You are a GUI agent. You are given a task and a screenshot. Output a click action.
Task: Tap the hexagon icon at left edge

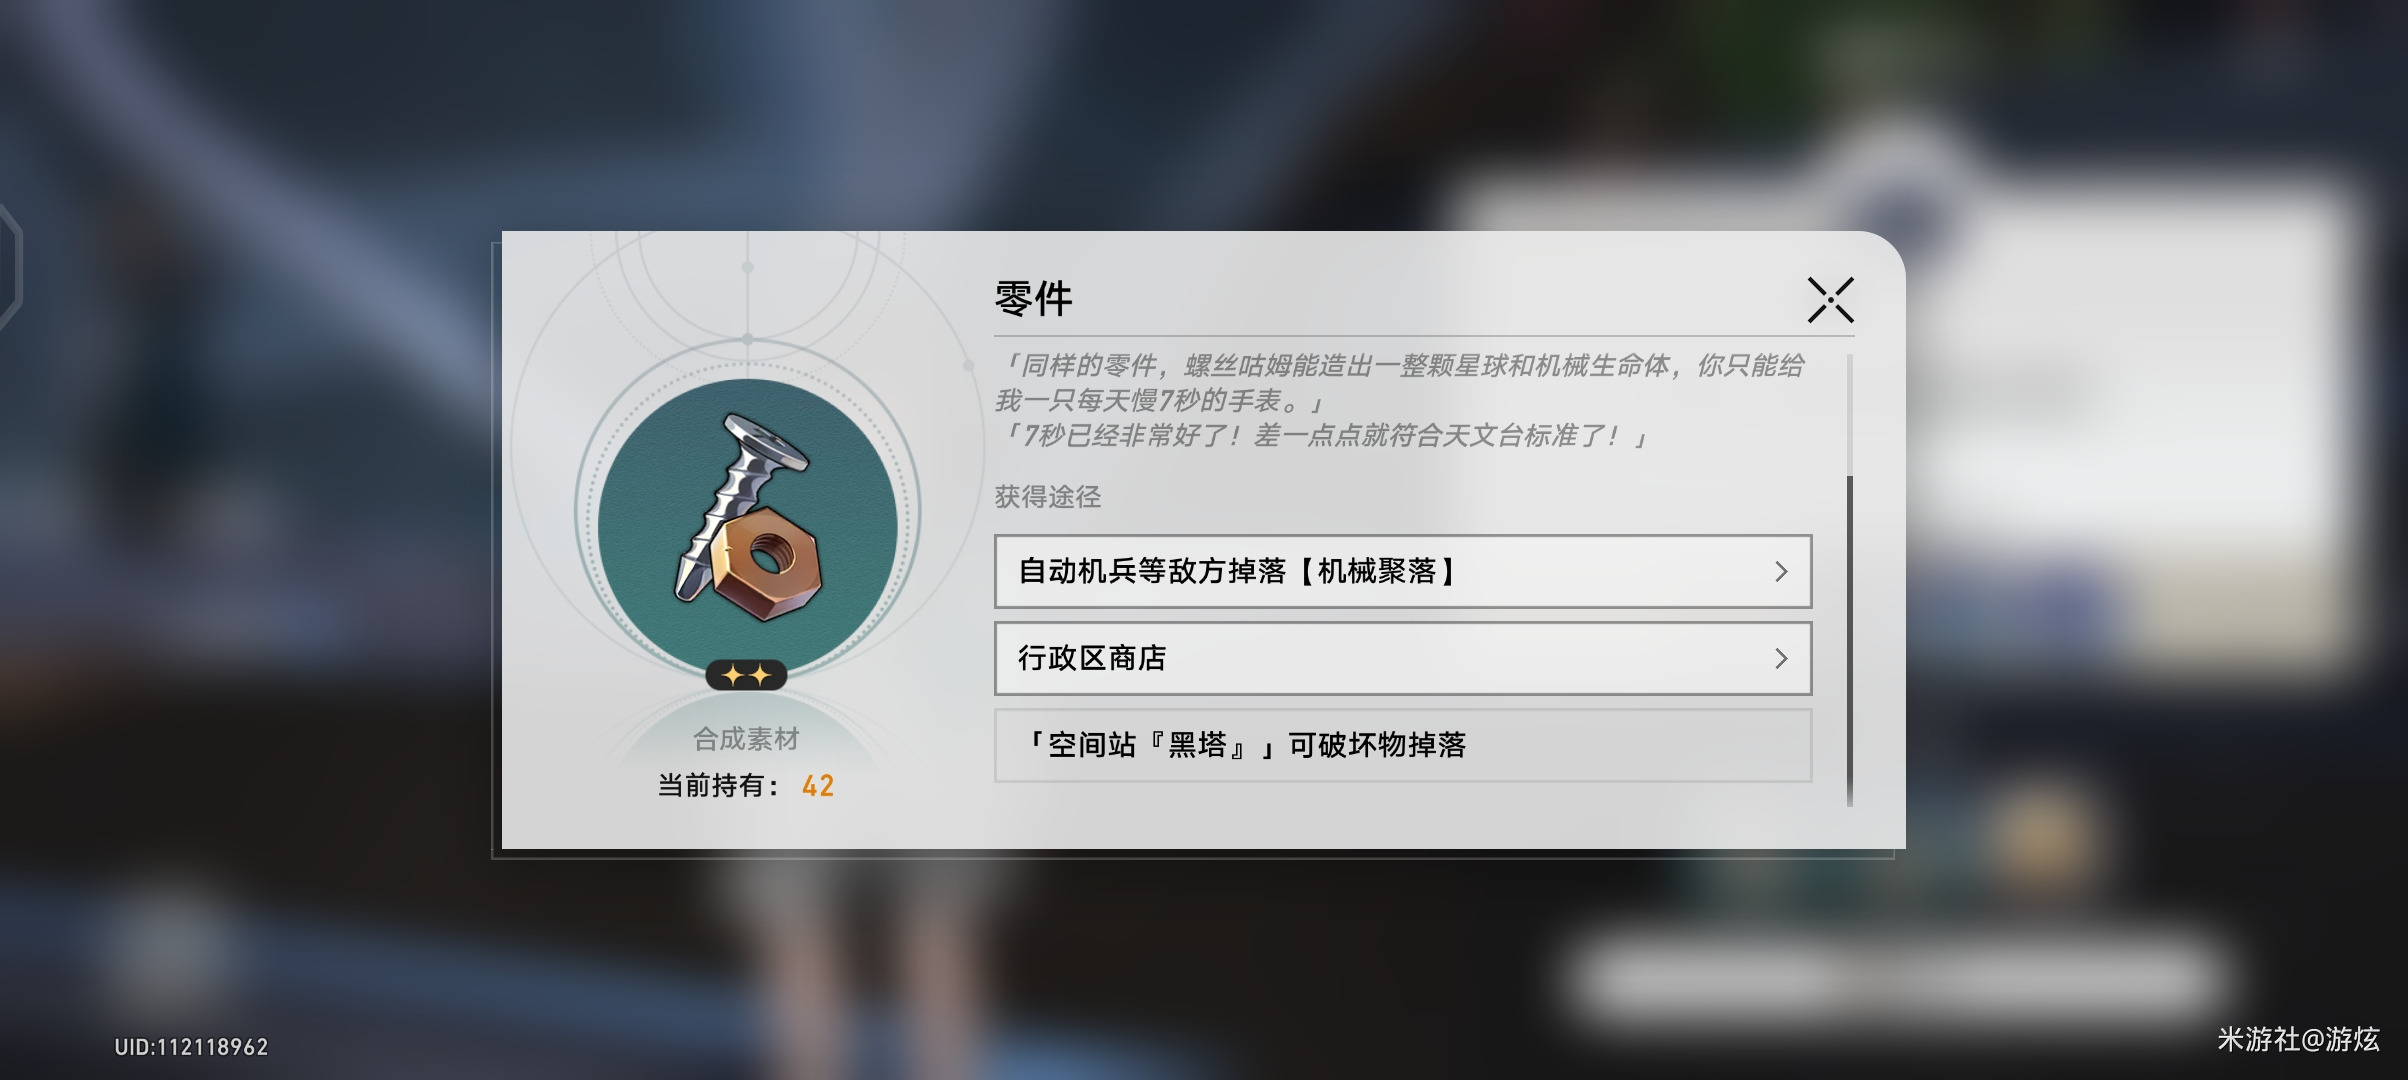pyautogui.click(x=10, y=266)
